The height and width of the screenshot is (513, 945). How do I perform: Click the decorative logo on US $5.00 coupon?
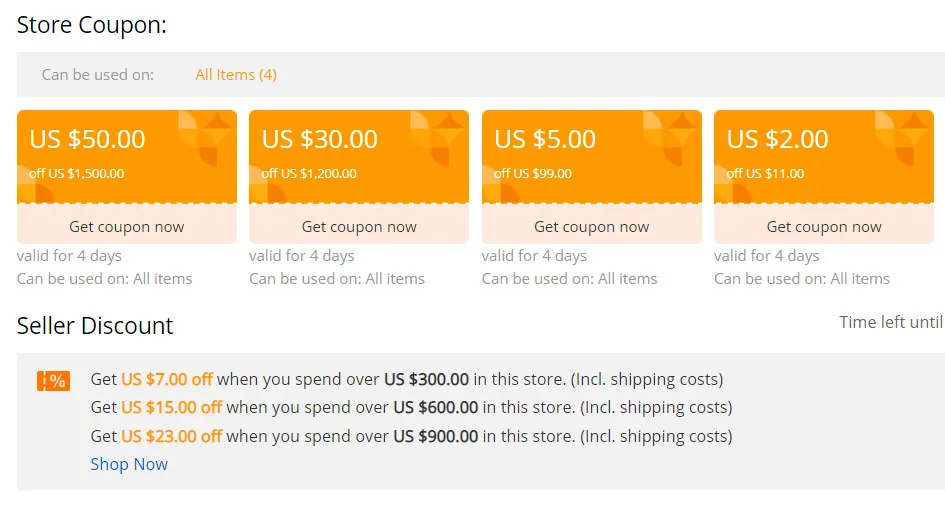[671, 138]
